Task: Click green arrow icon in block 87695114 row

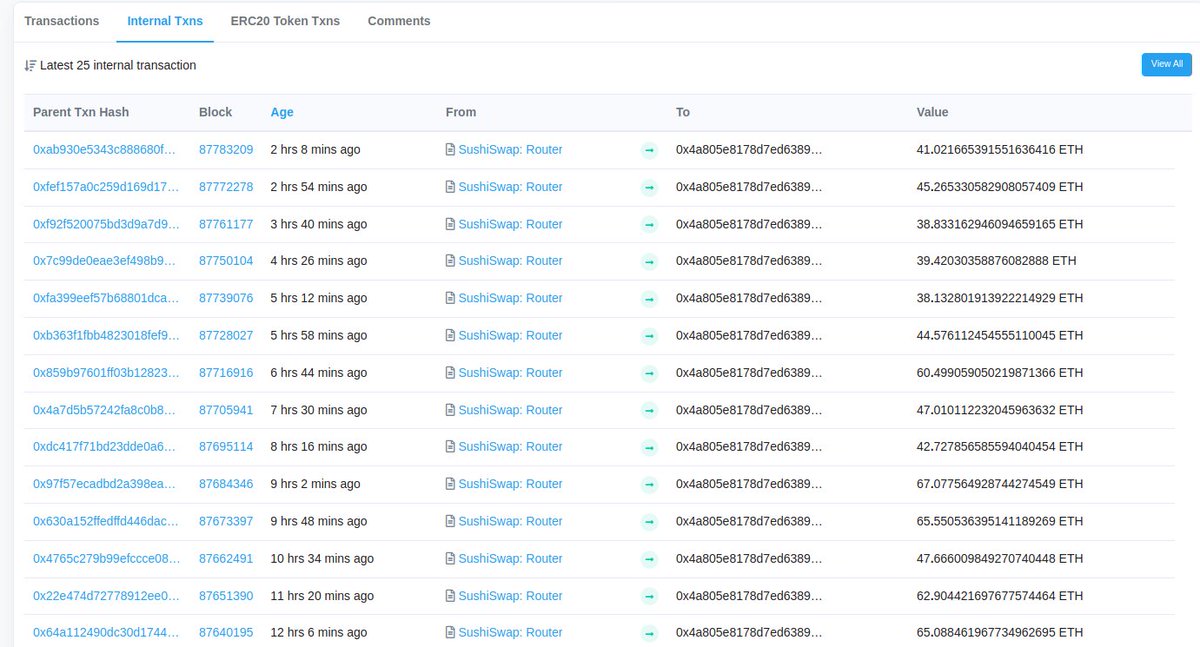Action: point(649,447)
